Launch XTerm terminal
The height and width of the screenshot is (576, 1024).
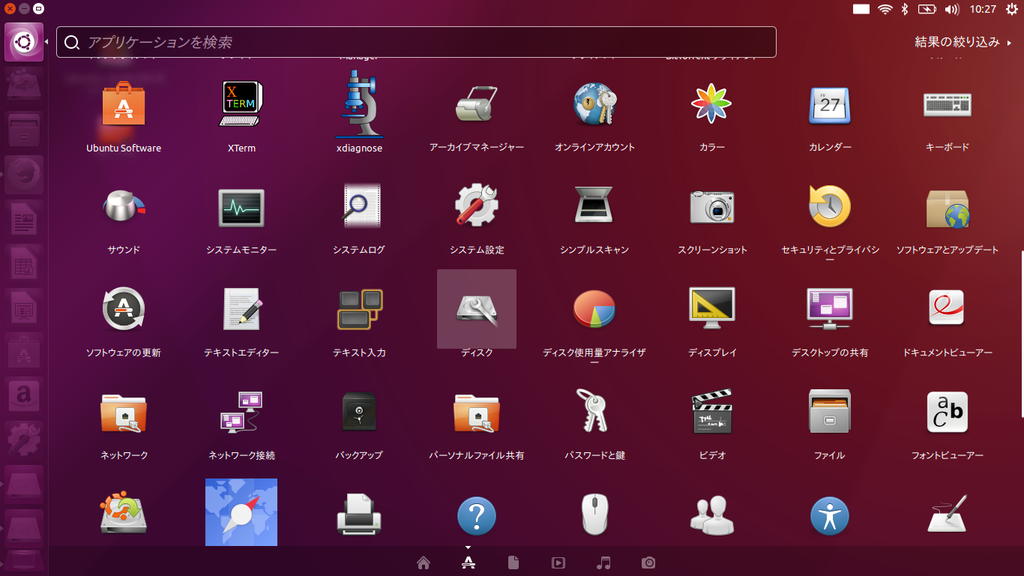pos(241,104)
